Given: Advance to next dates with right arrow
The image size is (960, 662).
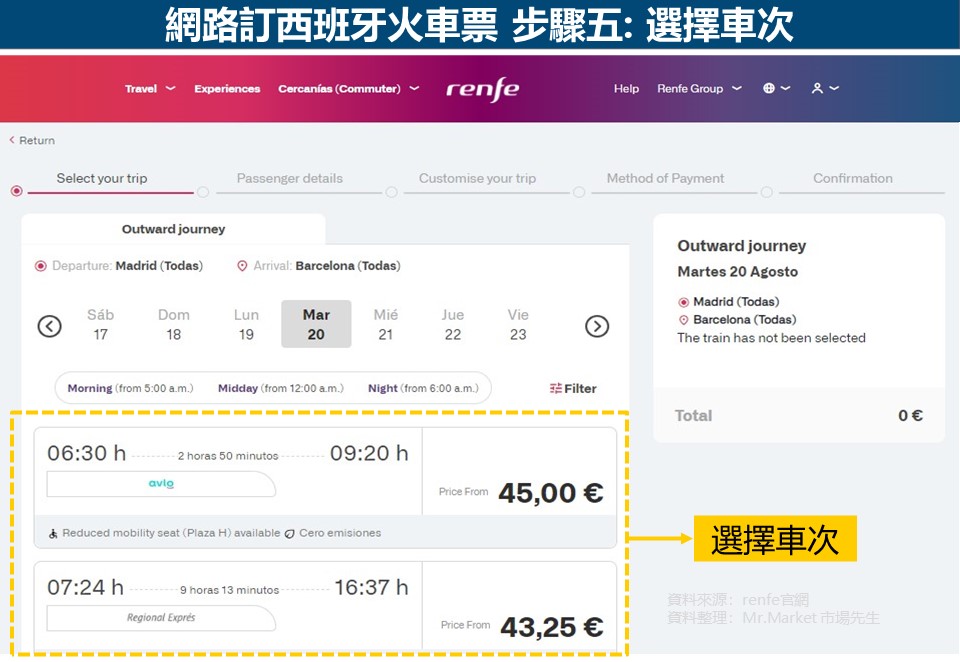Looking at the screenshot, I should (x=596, y=326).
